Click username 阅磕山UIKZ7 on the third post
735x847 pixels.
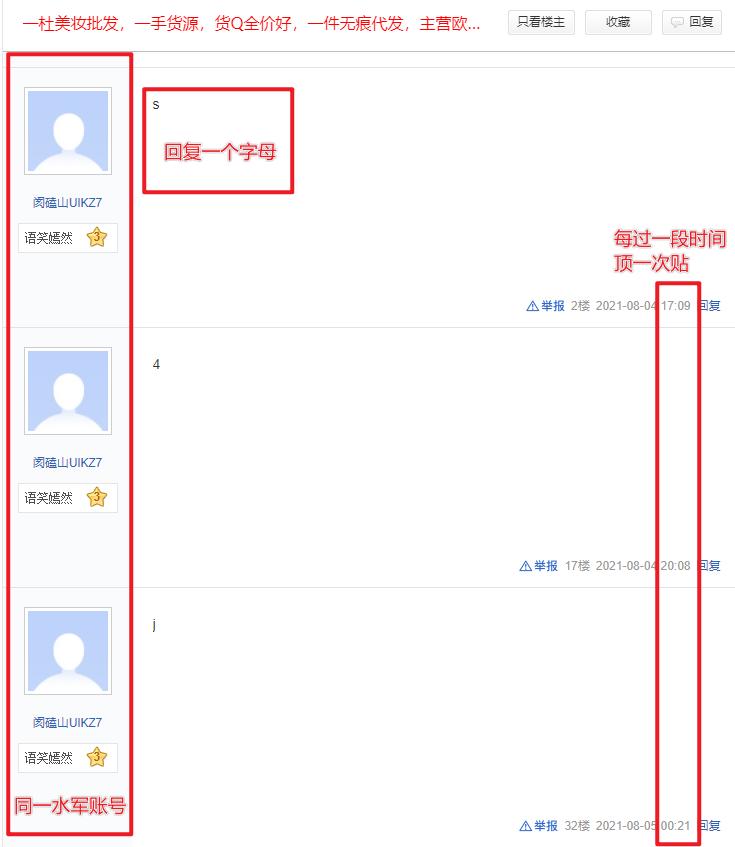68,722
